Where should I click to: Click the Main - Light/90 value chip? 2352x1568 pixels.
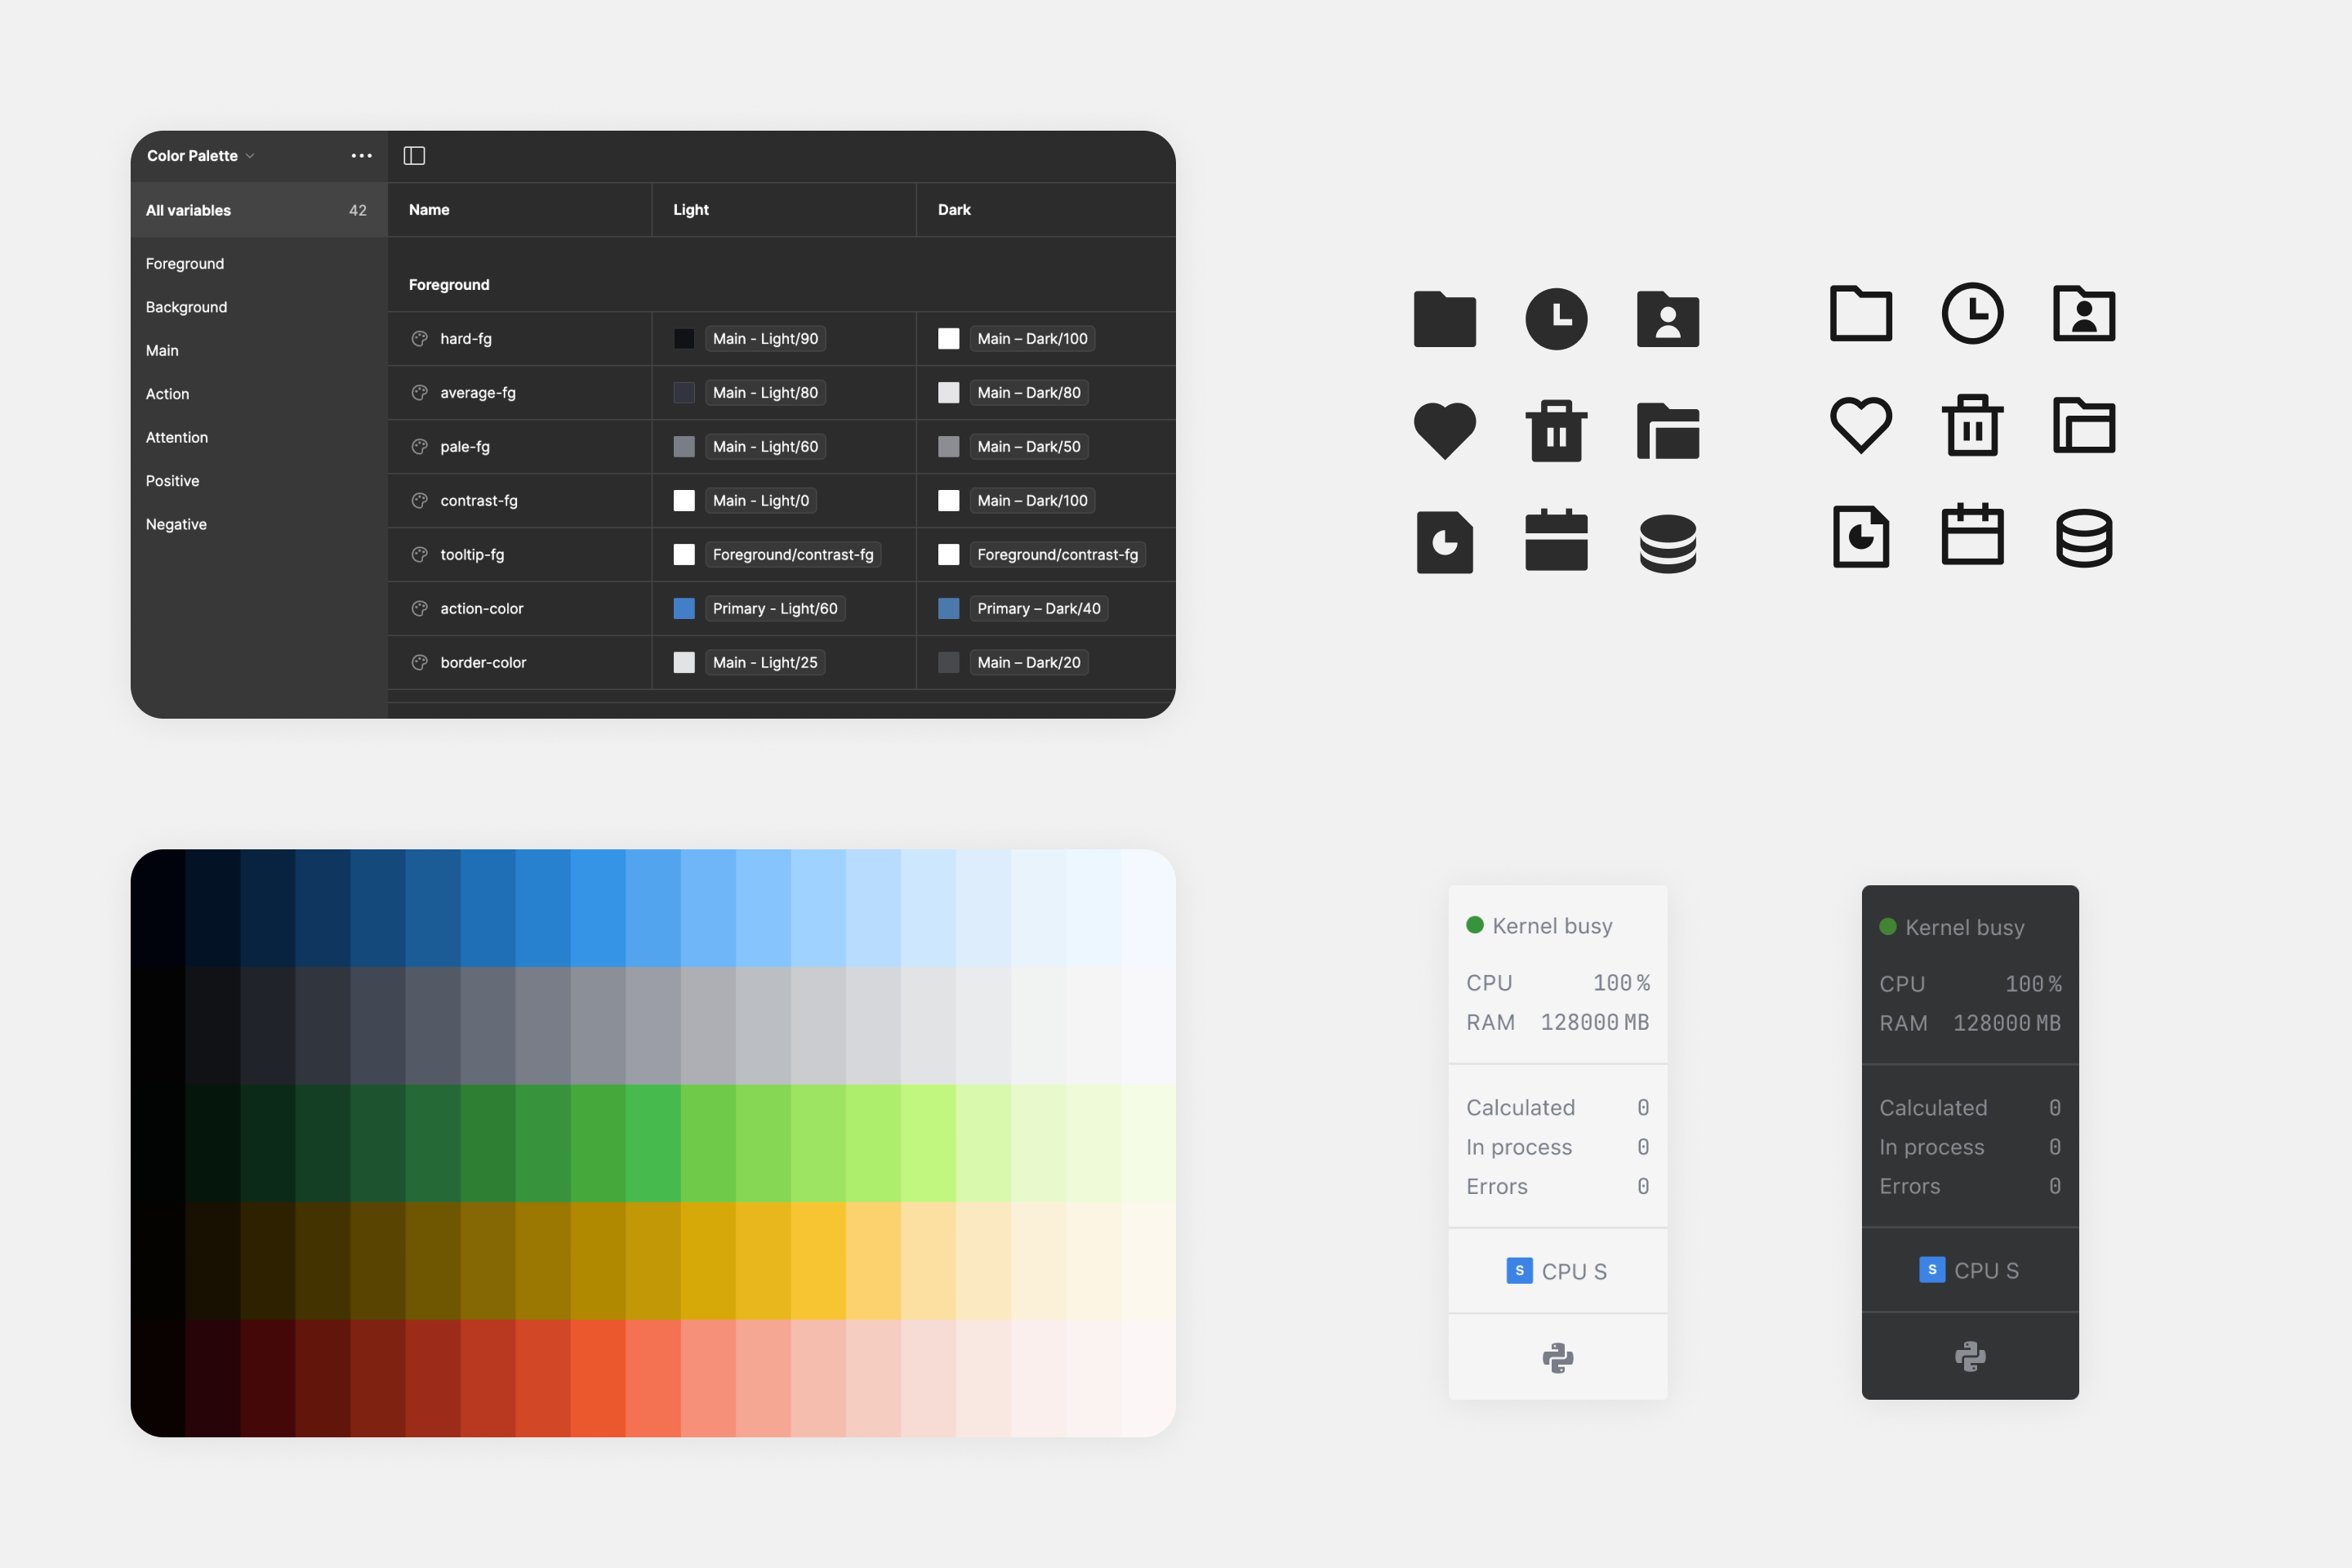764,338
